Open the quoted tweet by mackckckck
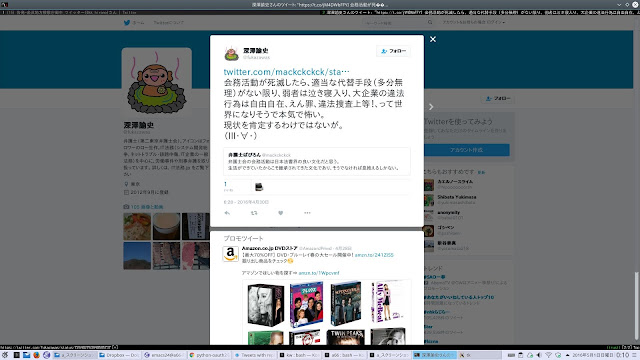Viewport: 640px width, 360px height. [317, 161]
